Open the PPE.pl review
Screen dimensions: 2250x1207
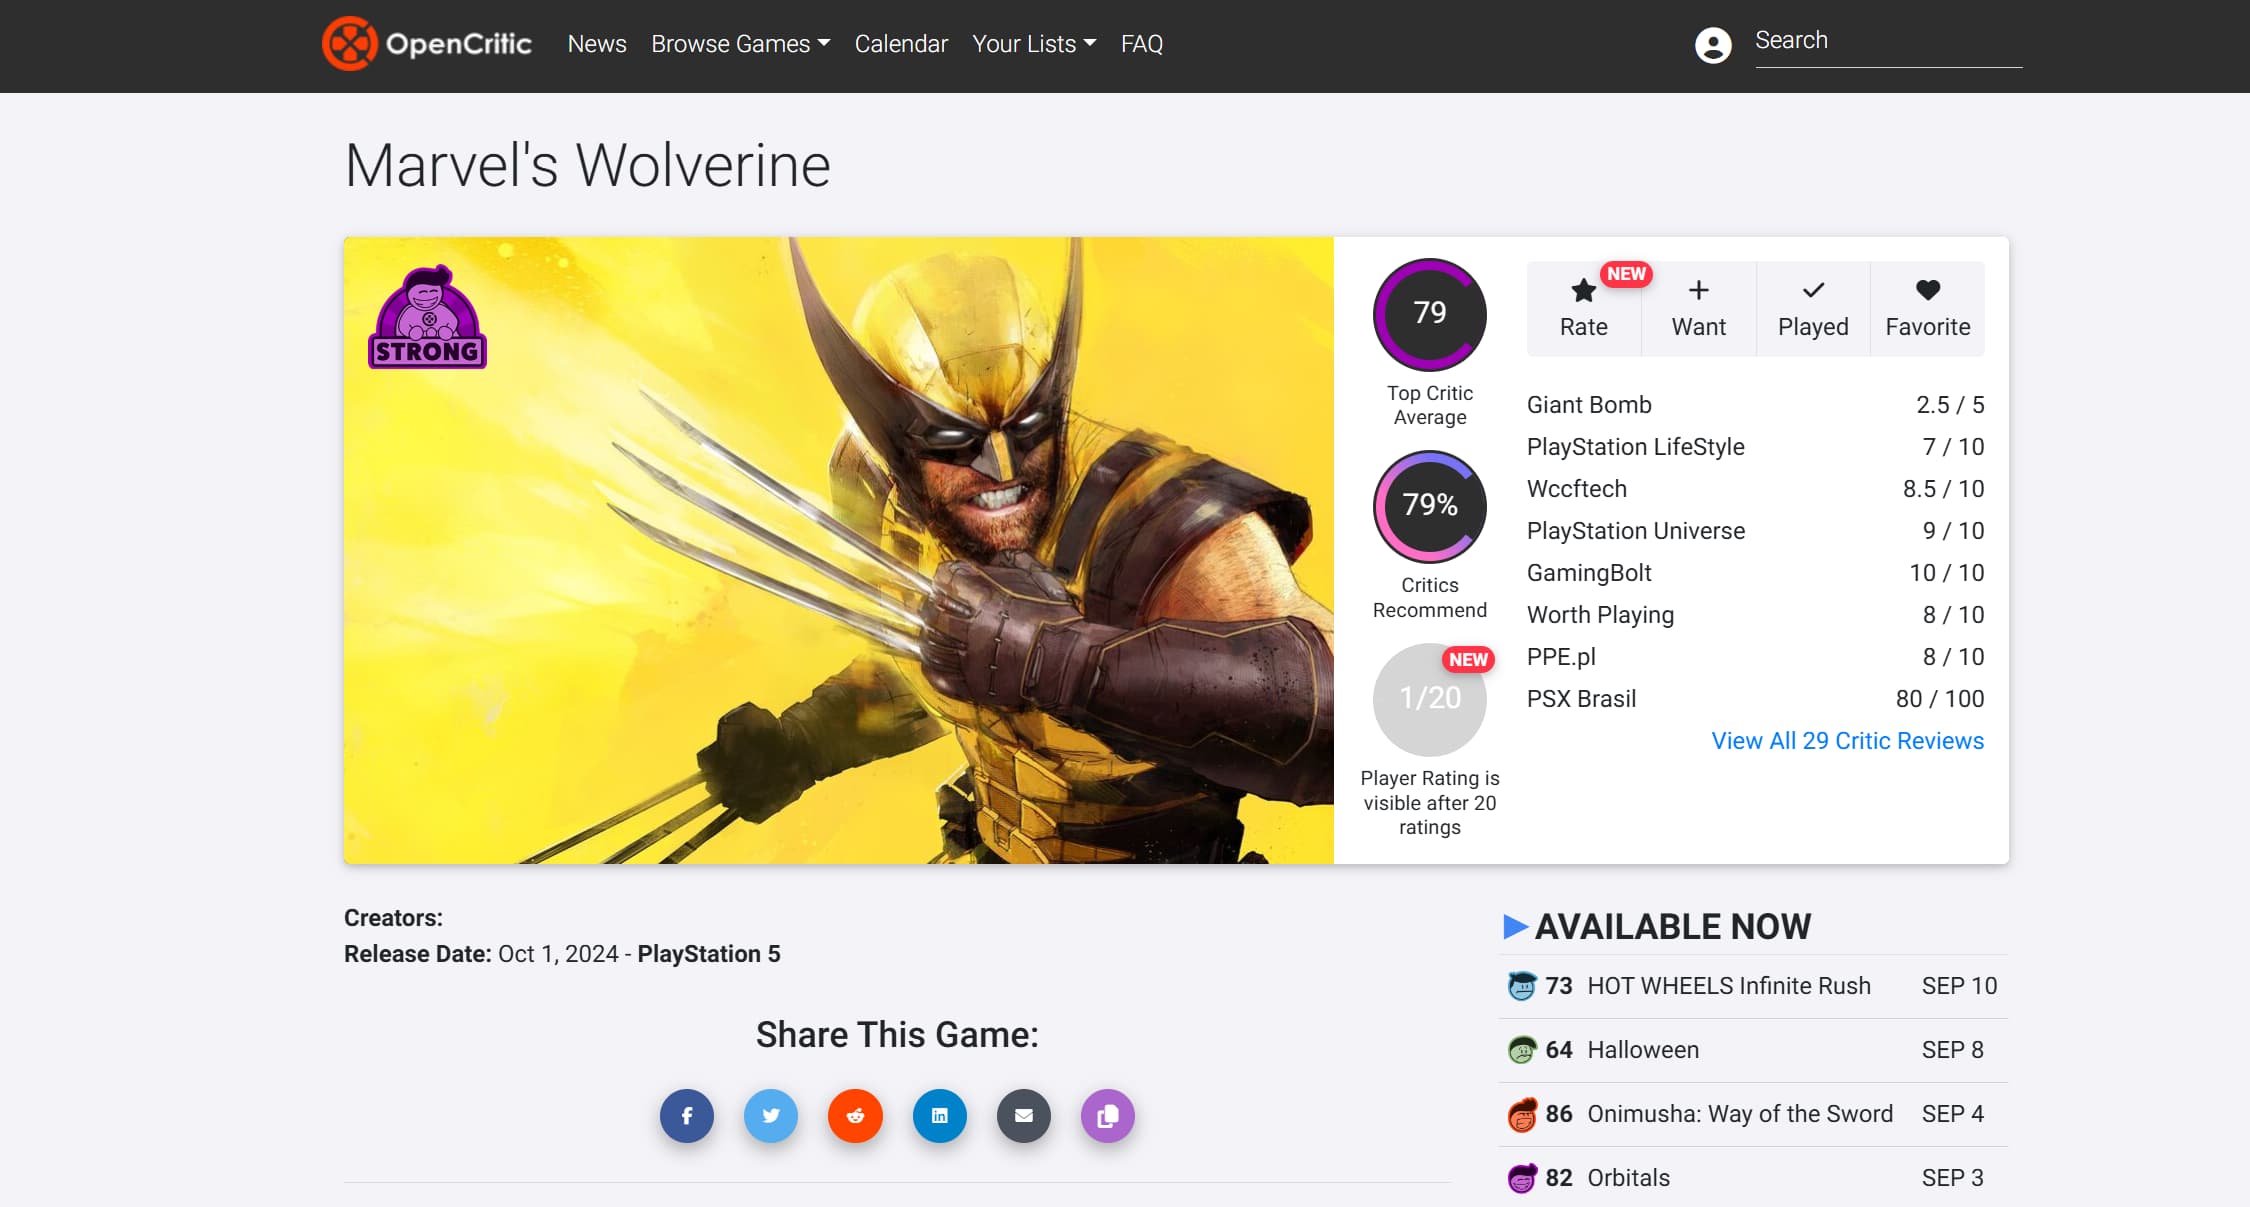click(x=1561, y=657)
